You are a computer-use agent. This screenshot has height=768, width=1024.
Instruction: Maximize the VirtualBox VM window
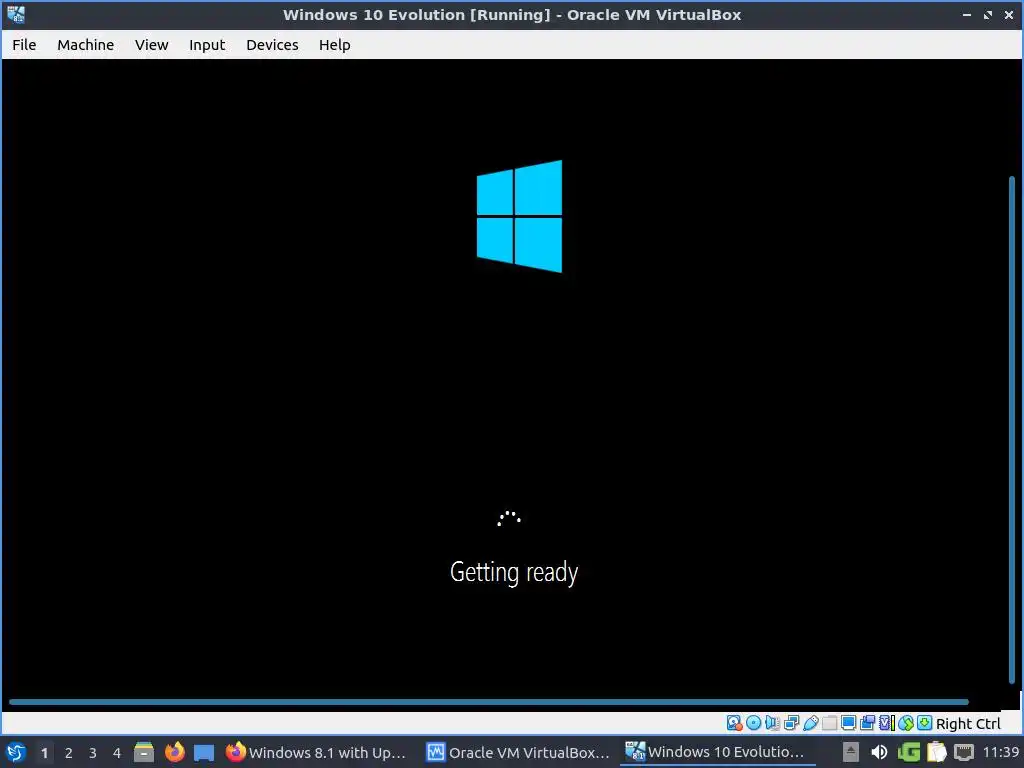(987, 14)
